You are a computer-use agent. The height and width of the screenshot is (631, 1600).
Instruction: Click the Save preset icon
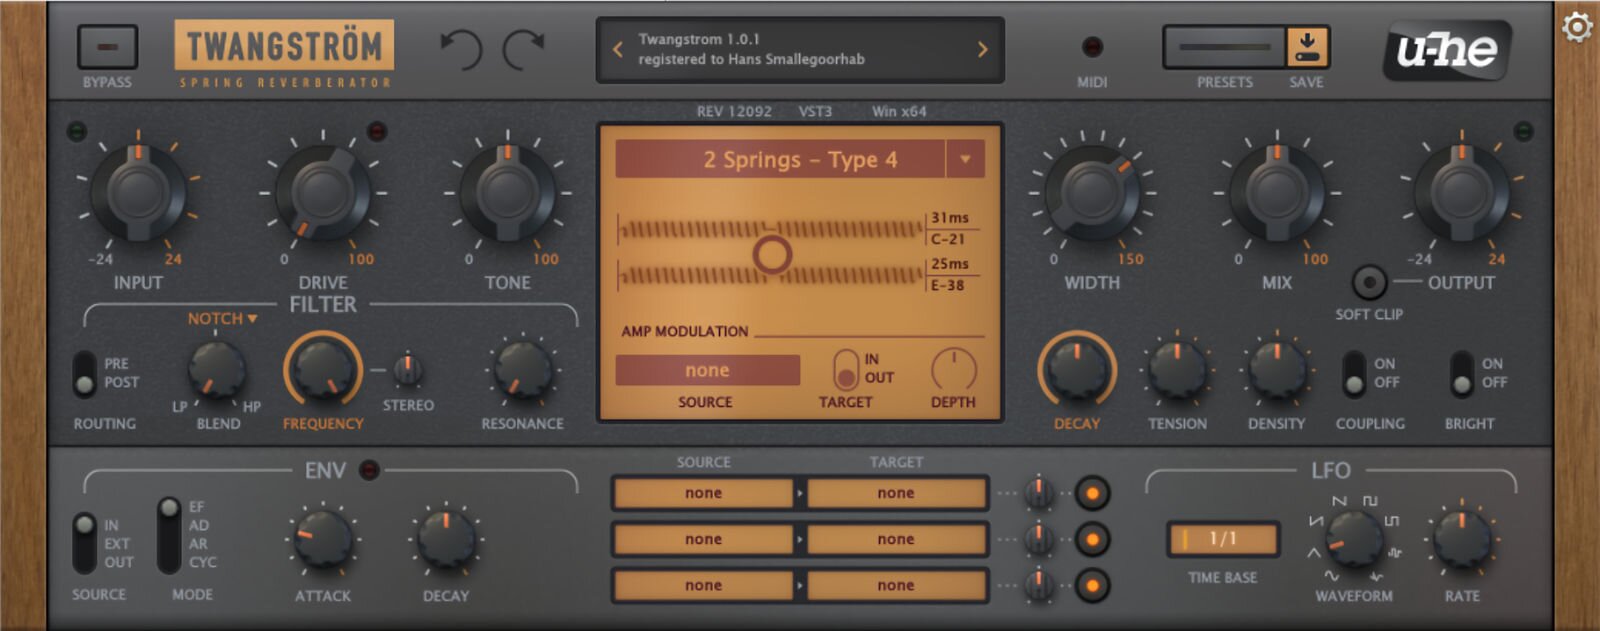[1306, 47]
